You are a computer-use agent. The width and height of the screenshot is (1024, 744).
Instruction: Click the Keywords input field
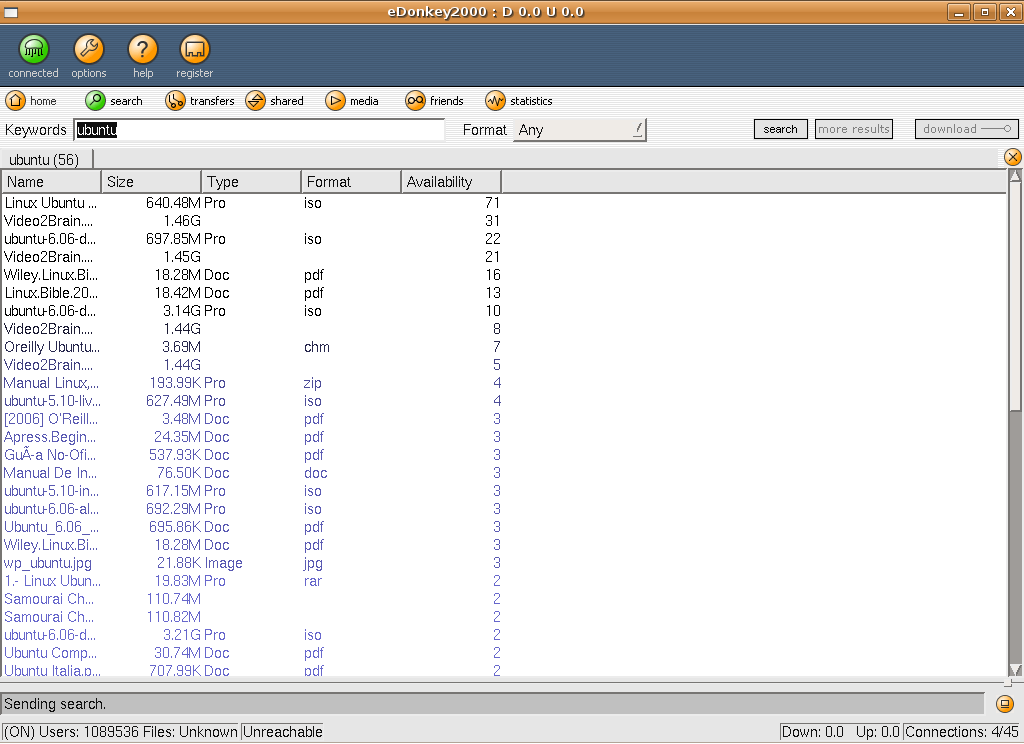(x=260, y=130)
